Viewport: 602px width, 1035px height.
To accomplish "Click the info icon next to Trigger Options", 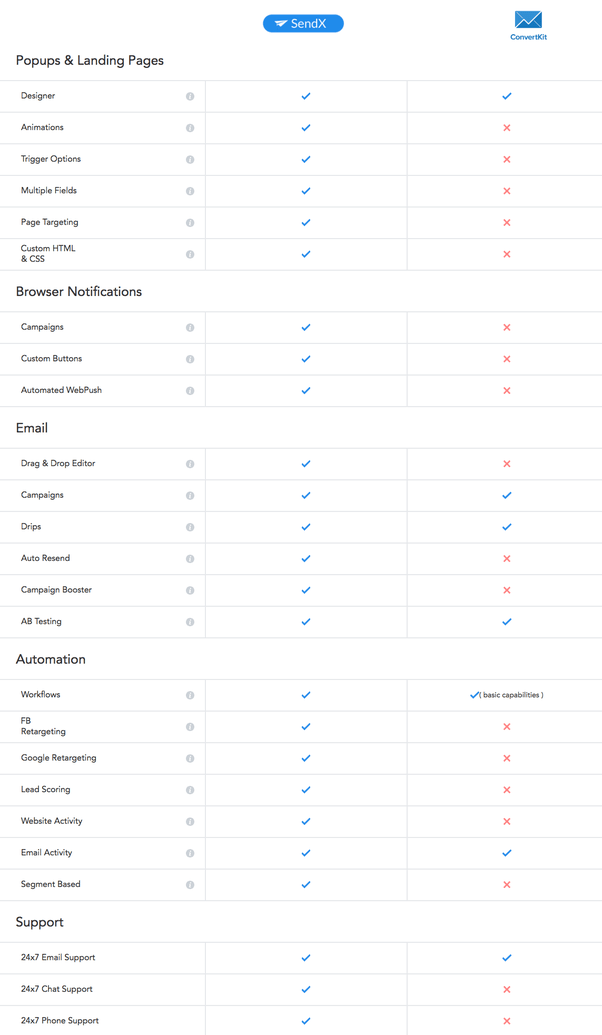I will pos(189,159).
